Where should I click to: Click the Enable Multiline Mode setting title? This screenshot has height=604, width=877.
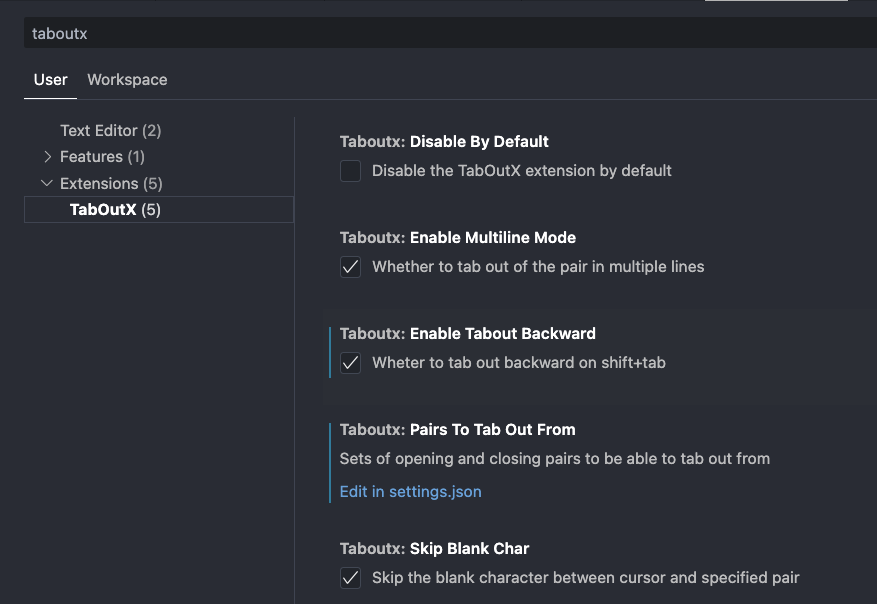point(458,238)
